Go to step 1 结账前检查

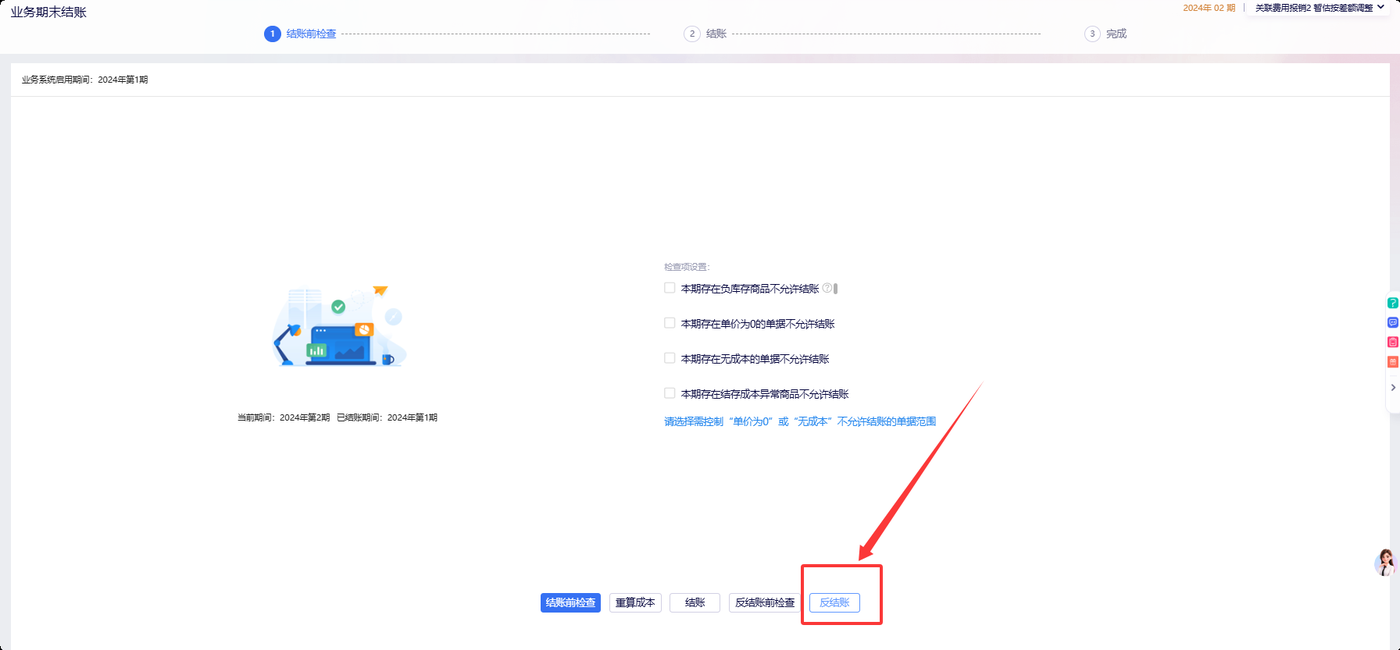point(300,34)
